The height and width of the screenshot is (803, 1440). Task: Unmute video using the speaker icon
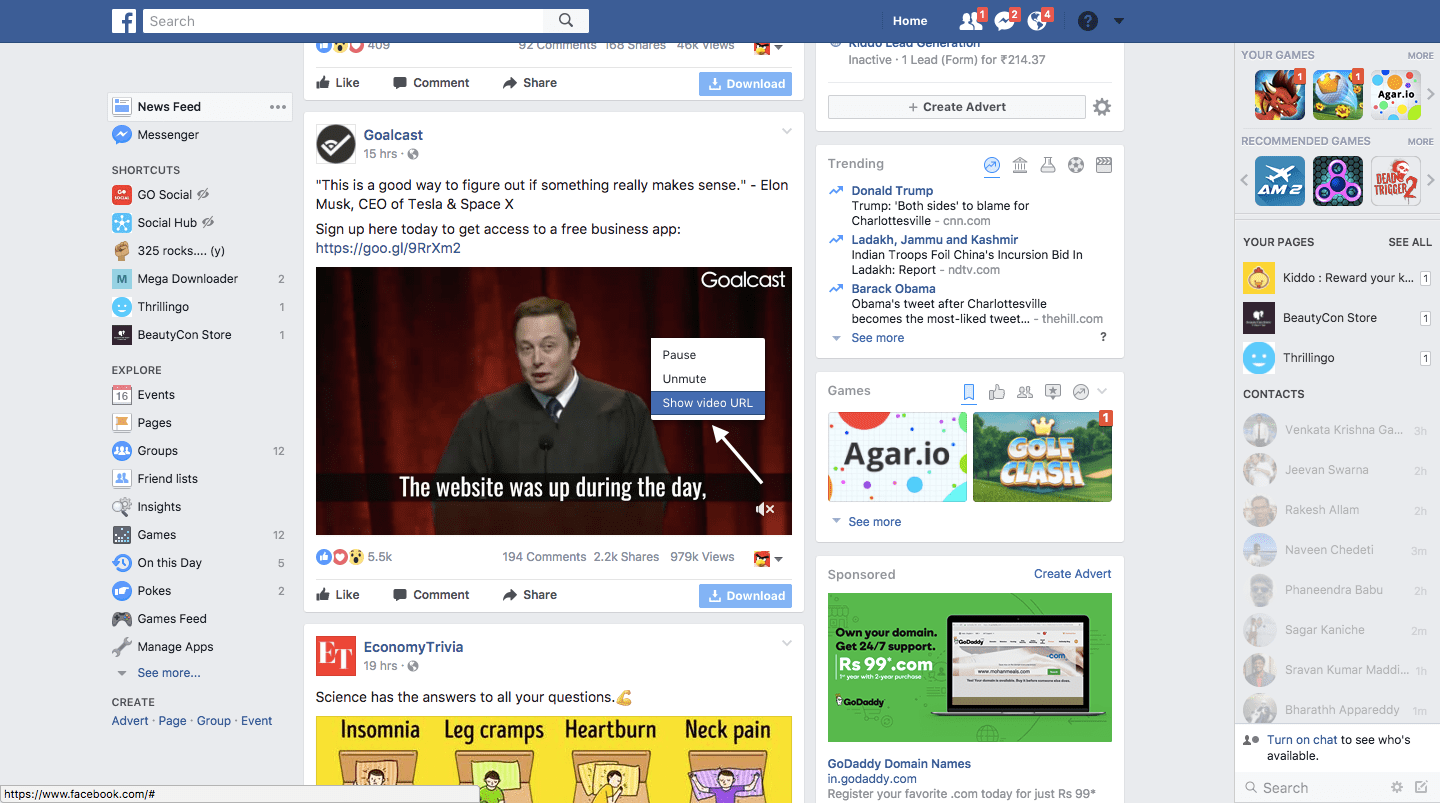765,509
